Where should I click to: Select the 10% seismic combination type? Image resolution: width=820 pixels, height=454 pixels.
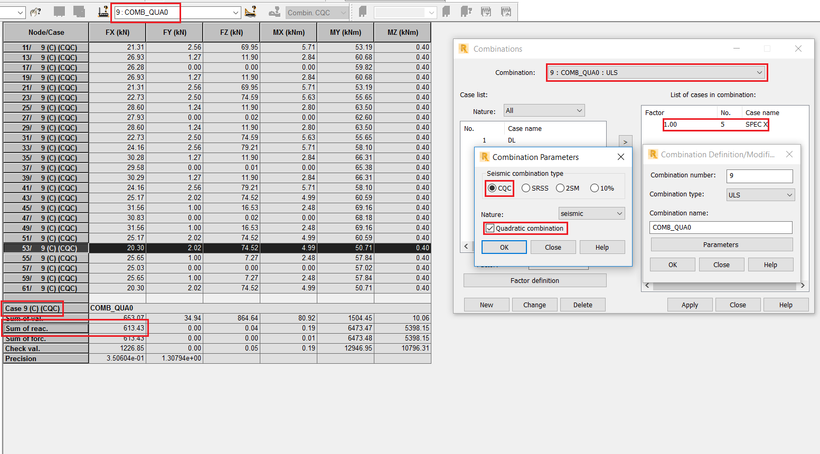[x=594, y=188]
